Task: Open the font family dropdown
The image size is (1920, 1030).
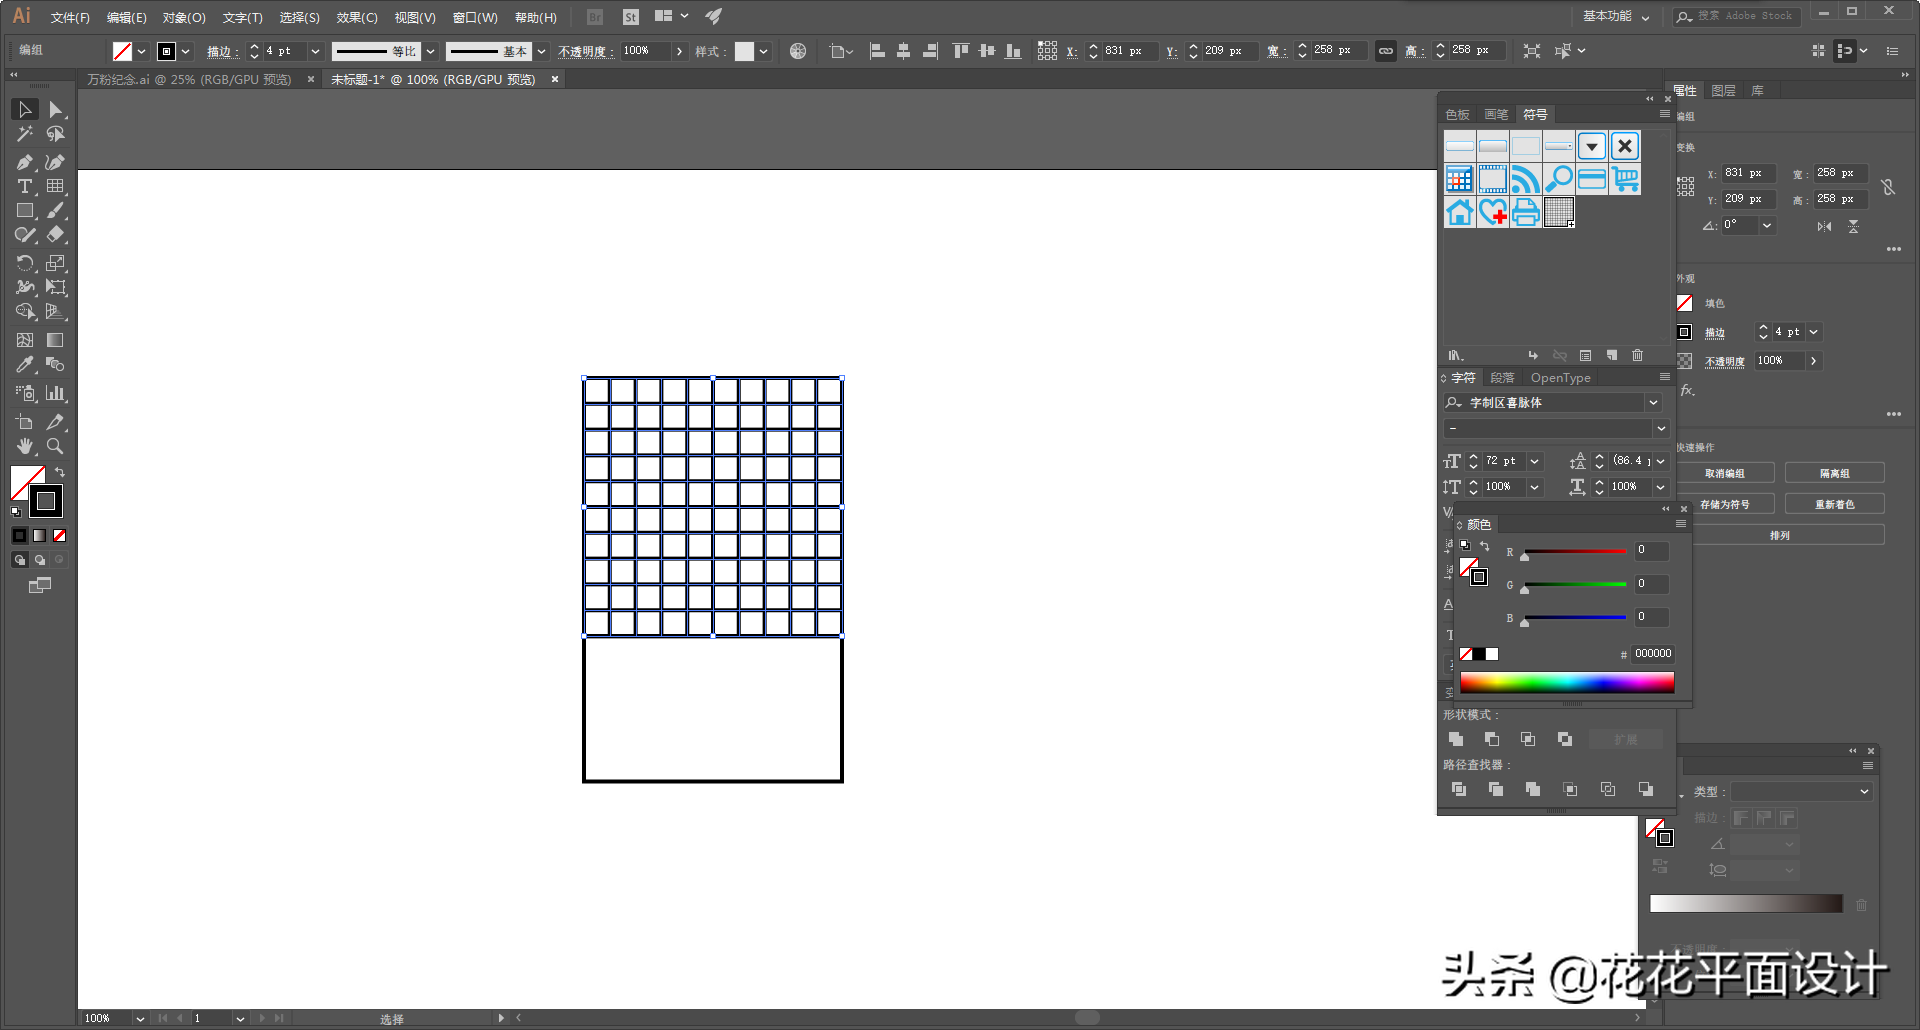Action: point(1654,402)
